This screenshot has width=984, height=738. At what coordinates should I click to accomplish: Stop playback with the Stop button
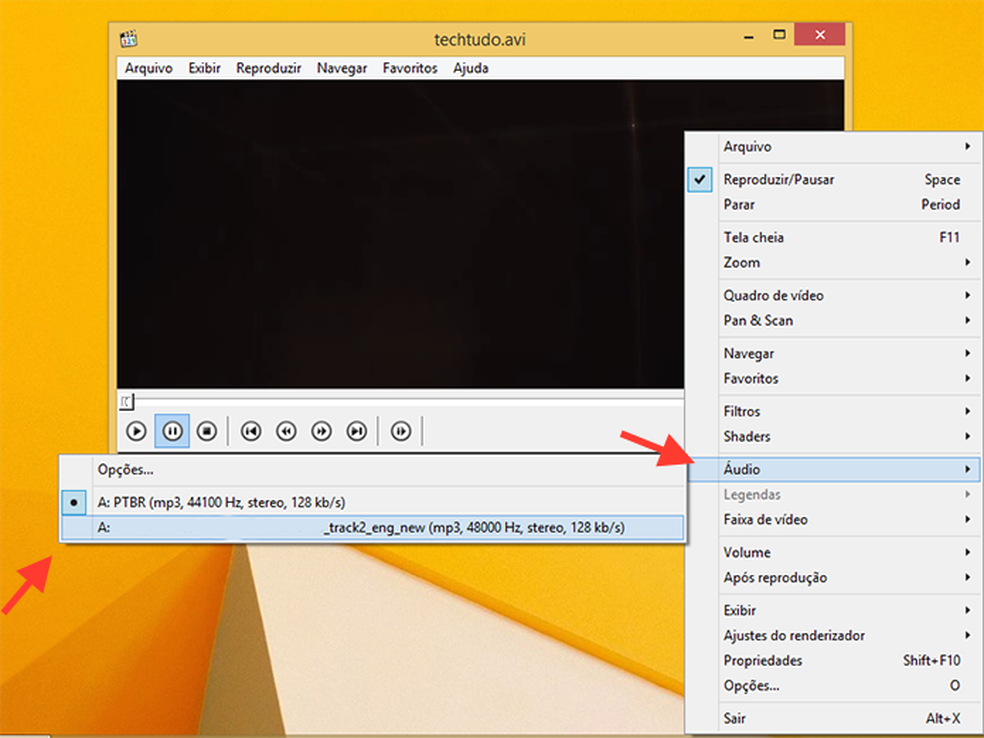pyautogui.click(x=207, y=431)
